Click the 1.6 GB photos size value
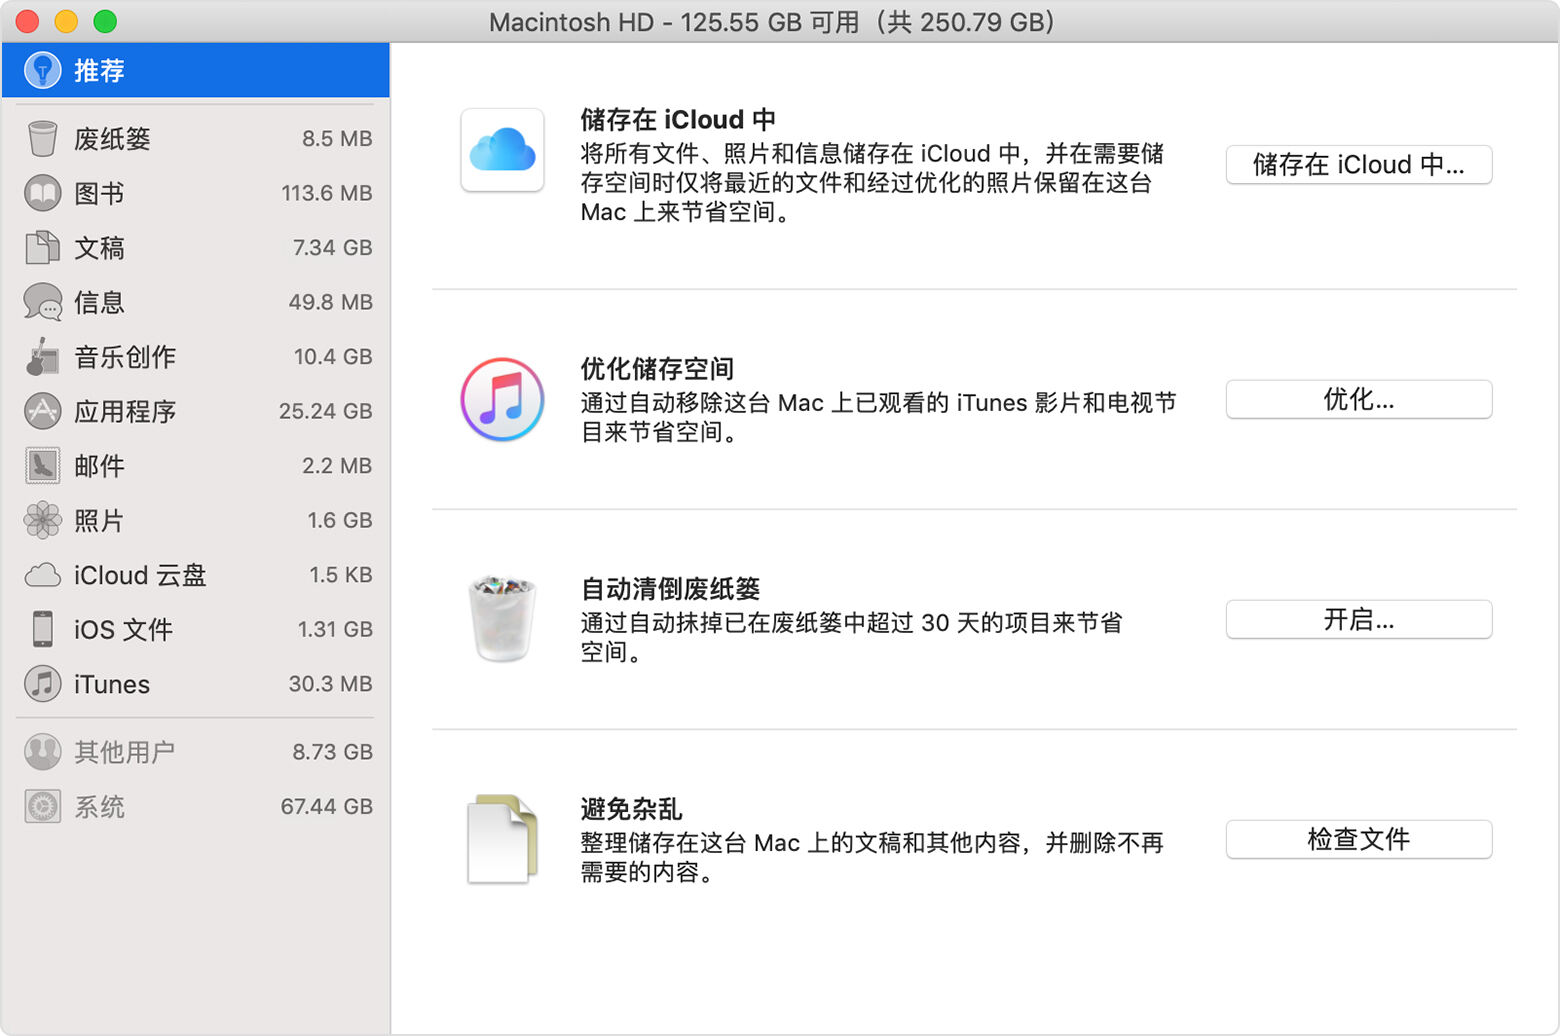The width and height of the screenshot is (1560, 1036). pyautogui.click(x=340, y=520)
